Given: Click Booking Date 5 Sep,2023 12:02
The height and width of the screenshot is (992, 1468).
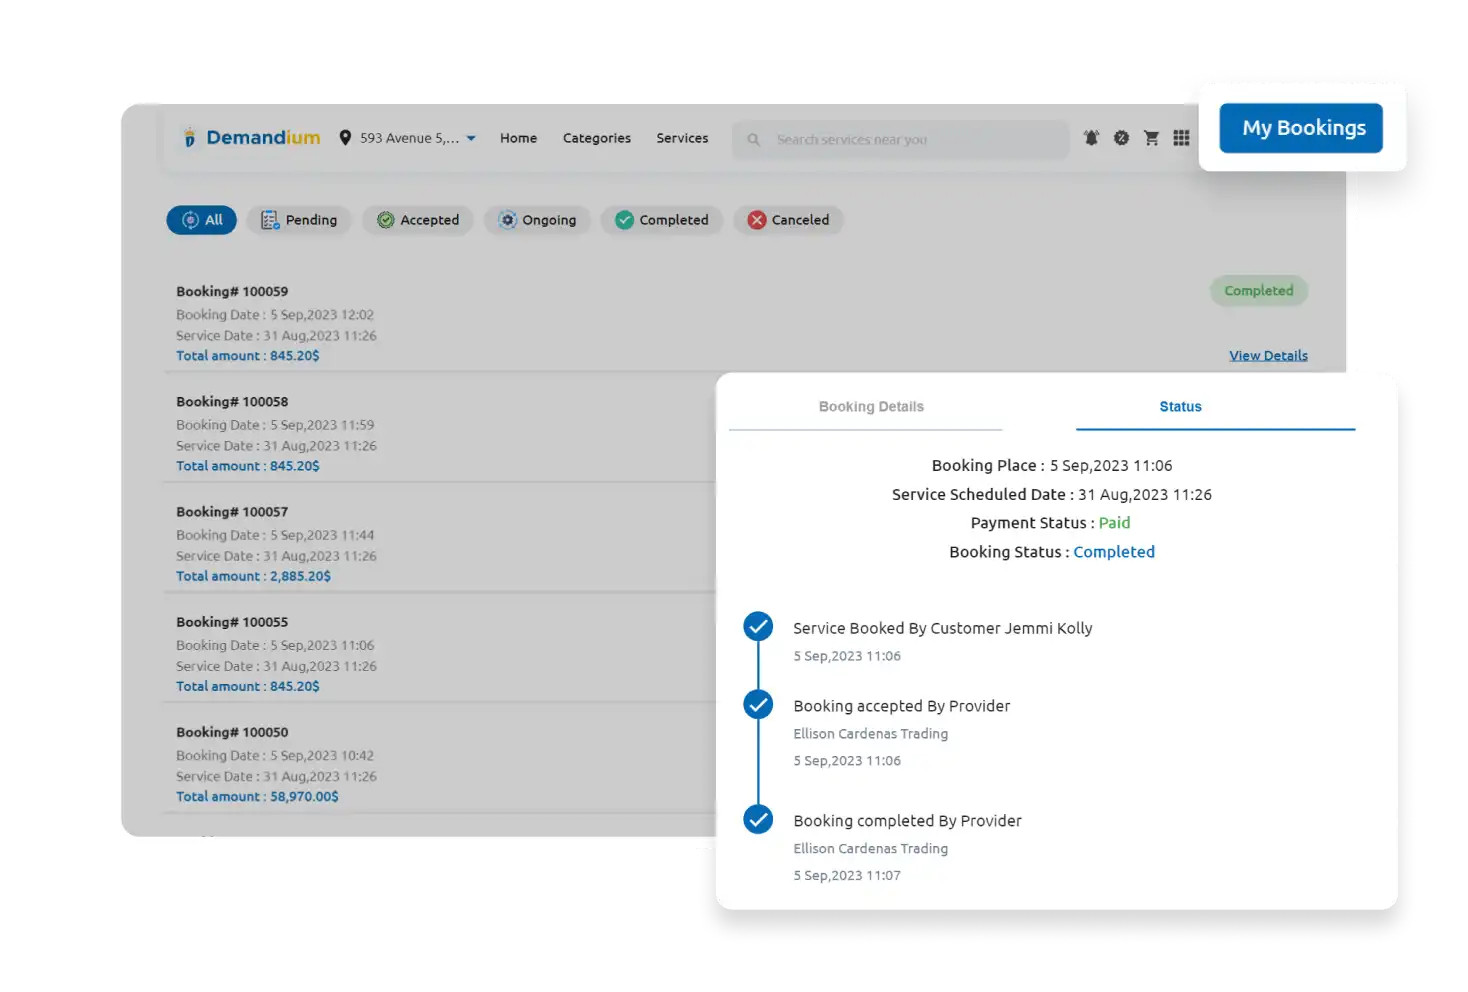Looking at the screenshot, I should coord(275,315).
